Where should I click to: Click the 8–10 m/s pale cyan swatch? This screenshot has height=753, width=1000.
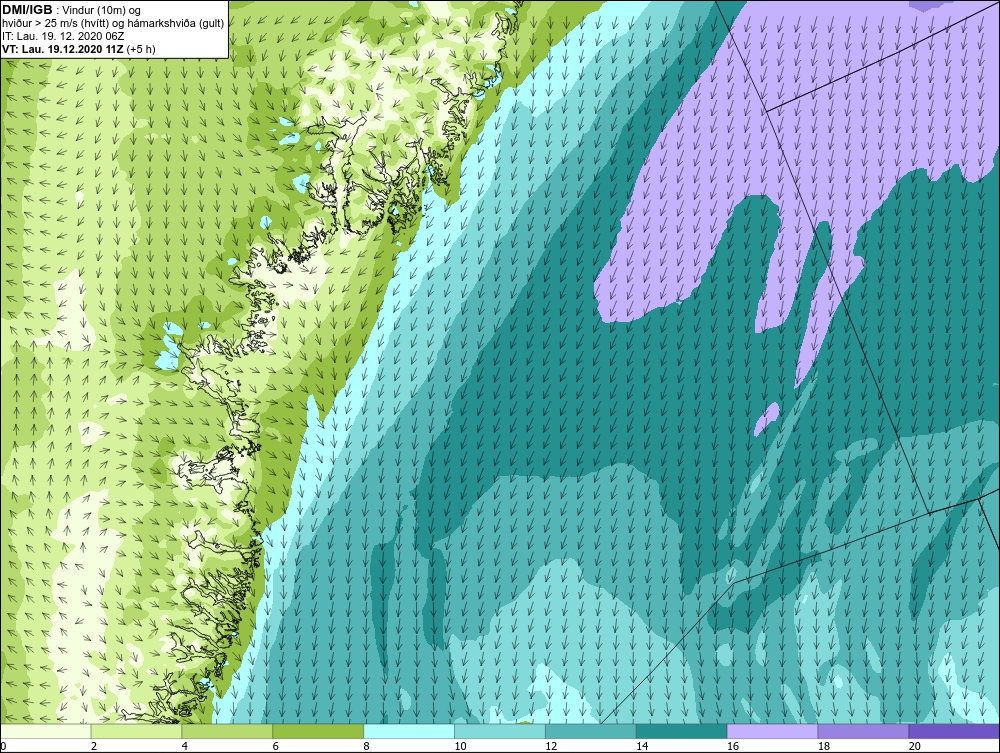click(x=409, y=731)
